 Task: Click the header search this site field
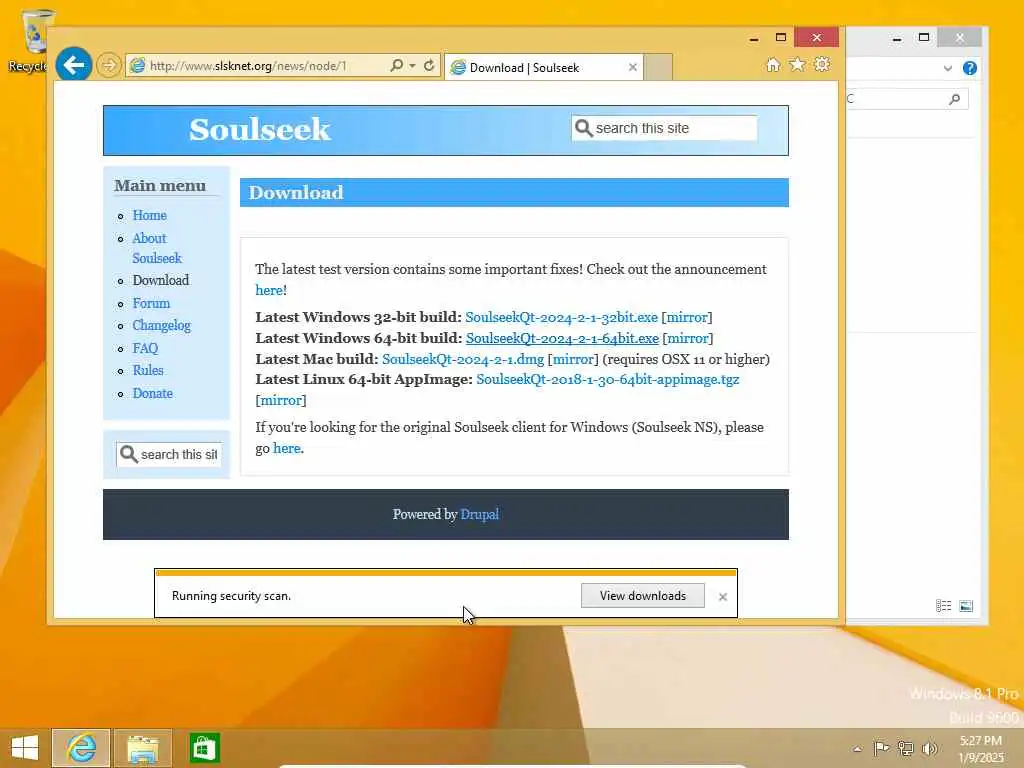pos(665,128)
